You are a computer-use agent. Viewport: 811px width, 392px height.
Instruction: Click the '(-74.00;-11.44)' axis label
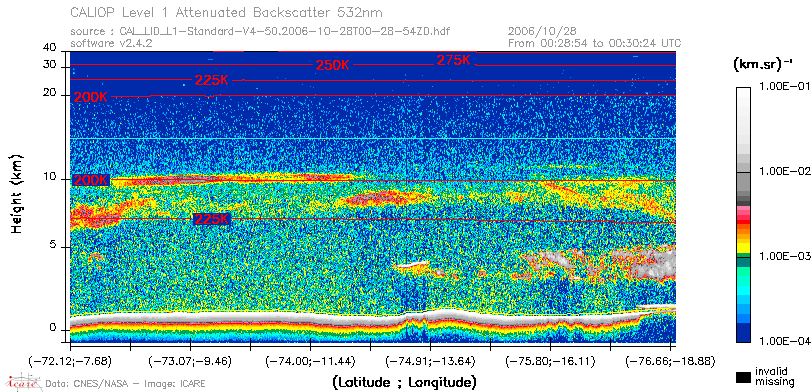[309, 361]
